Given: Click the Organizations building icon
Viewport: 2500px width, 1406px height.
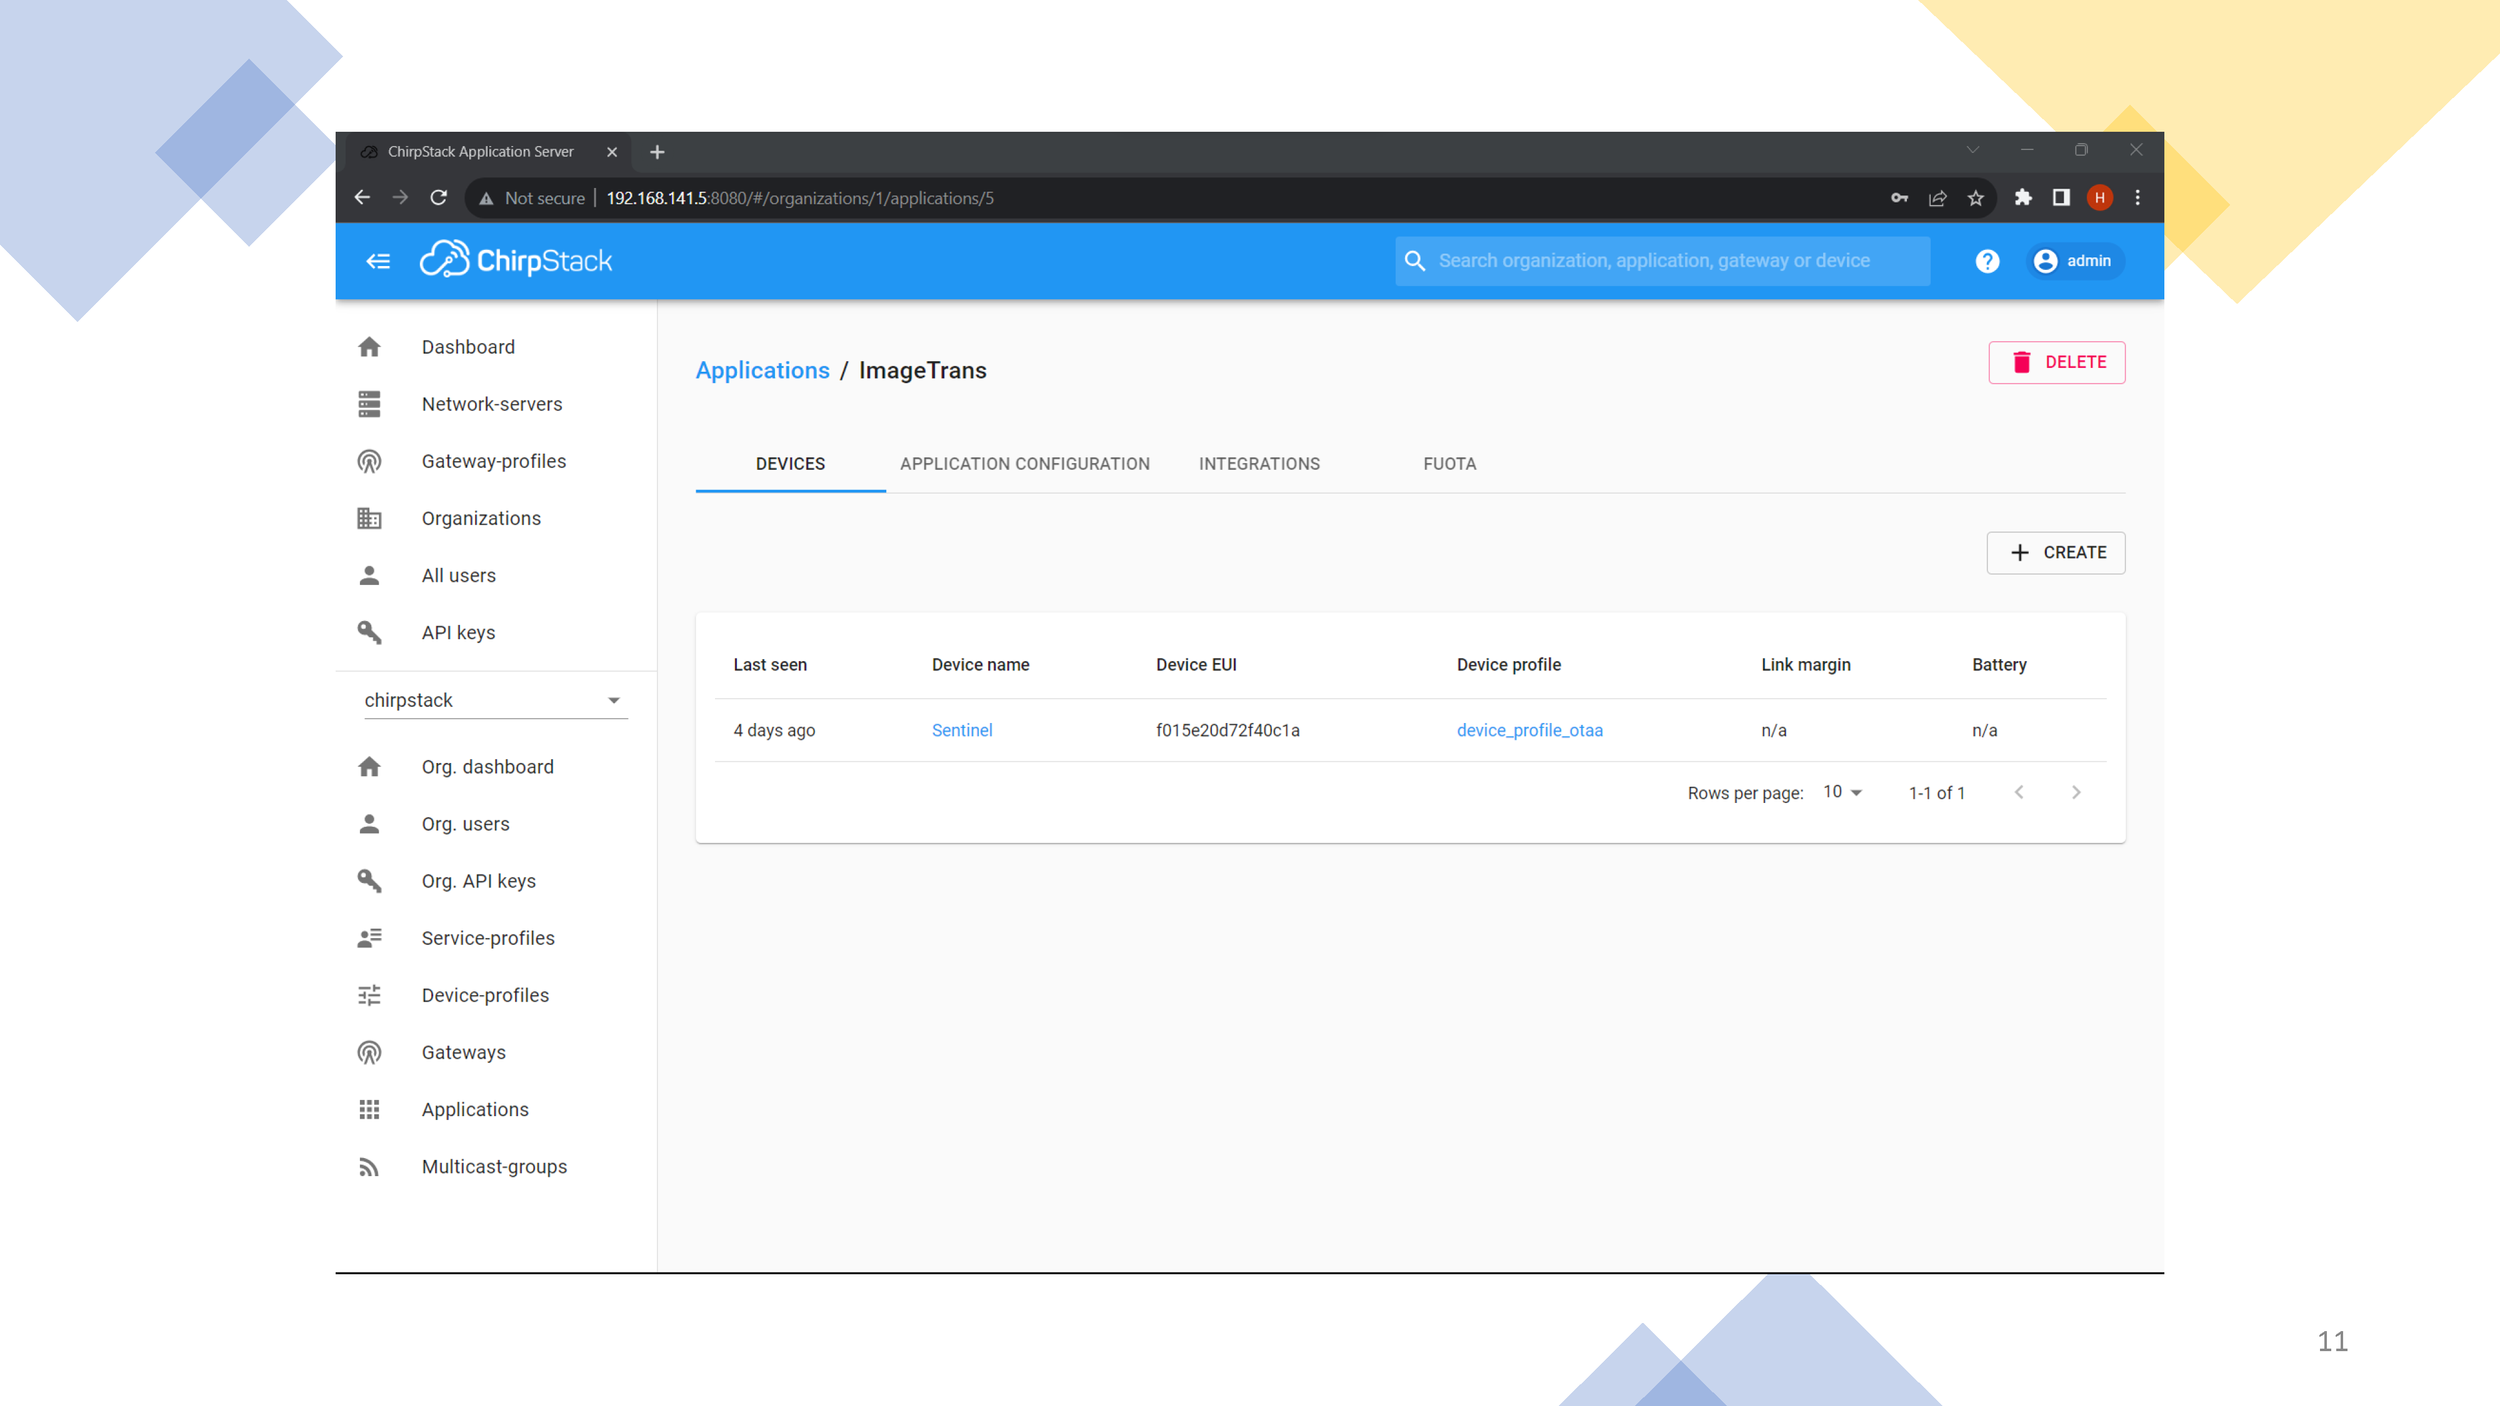Looking at the screenshot, I should click(x=369, y=518).
